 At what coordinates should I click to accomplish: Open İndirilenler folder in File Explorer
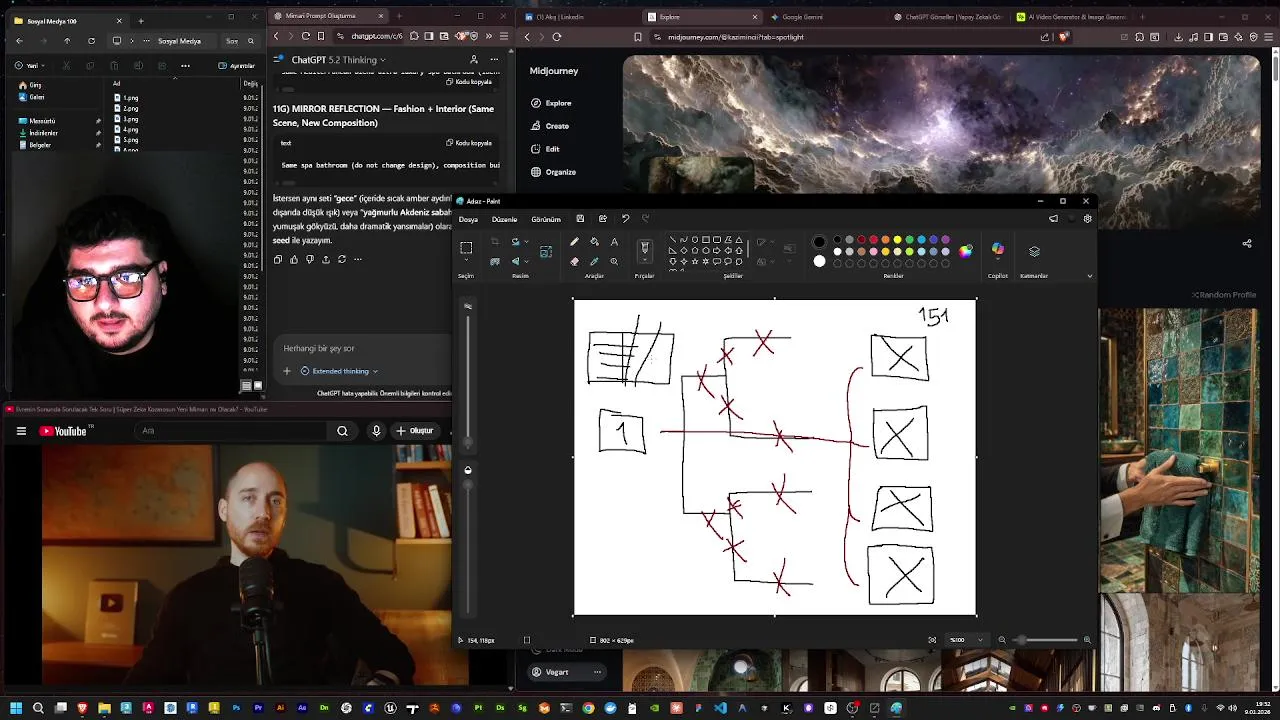[x=38, y=133]
